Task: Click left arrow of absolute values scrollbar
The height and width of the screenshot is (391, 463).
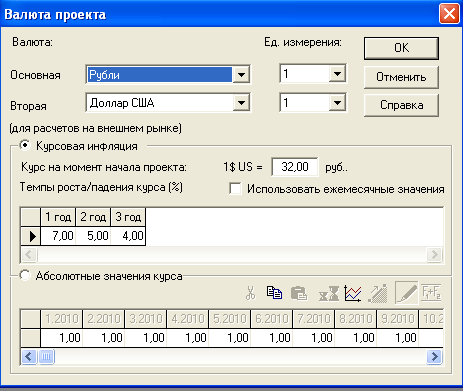Action: pyautogui.click(x=29, y=357)
